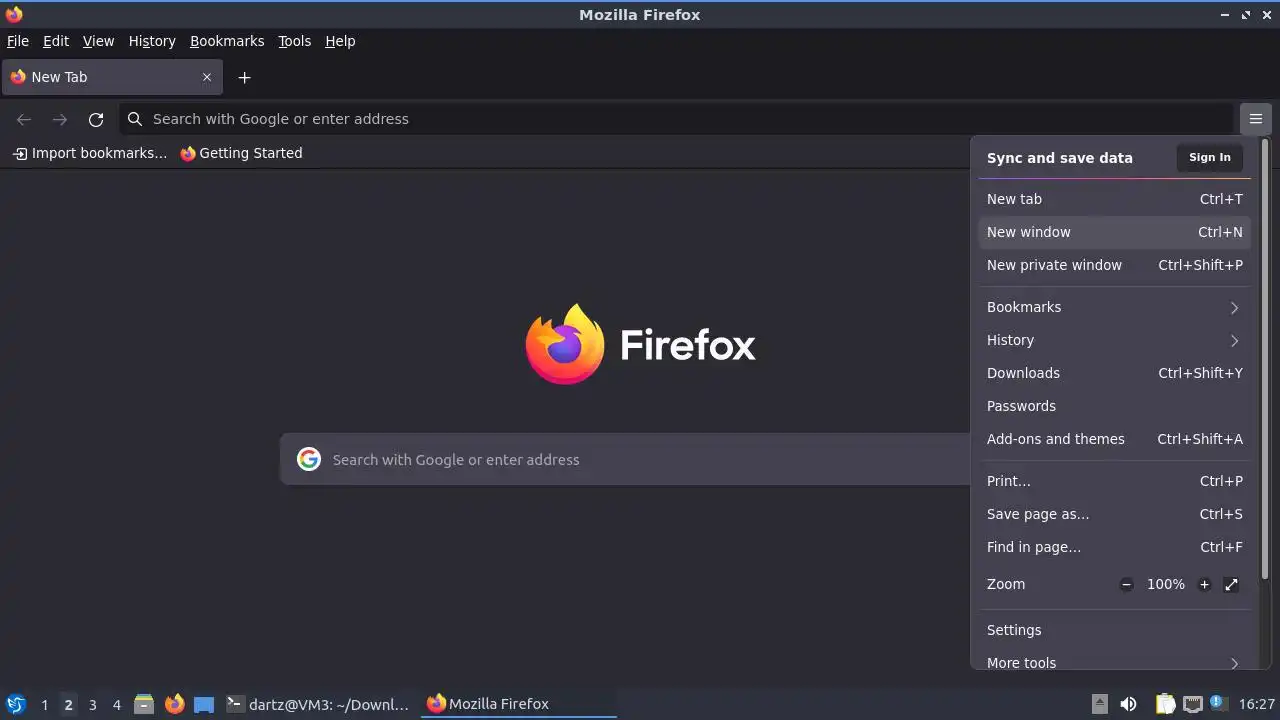Switch to workspace 1
The image size is (1280, 720).
pyautogui.click(x=44, y=704)
